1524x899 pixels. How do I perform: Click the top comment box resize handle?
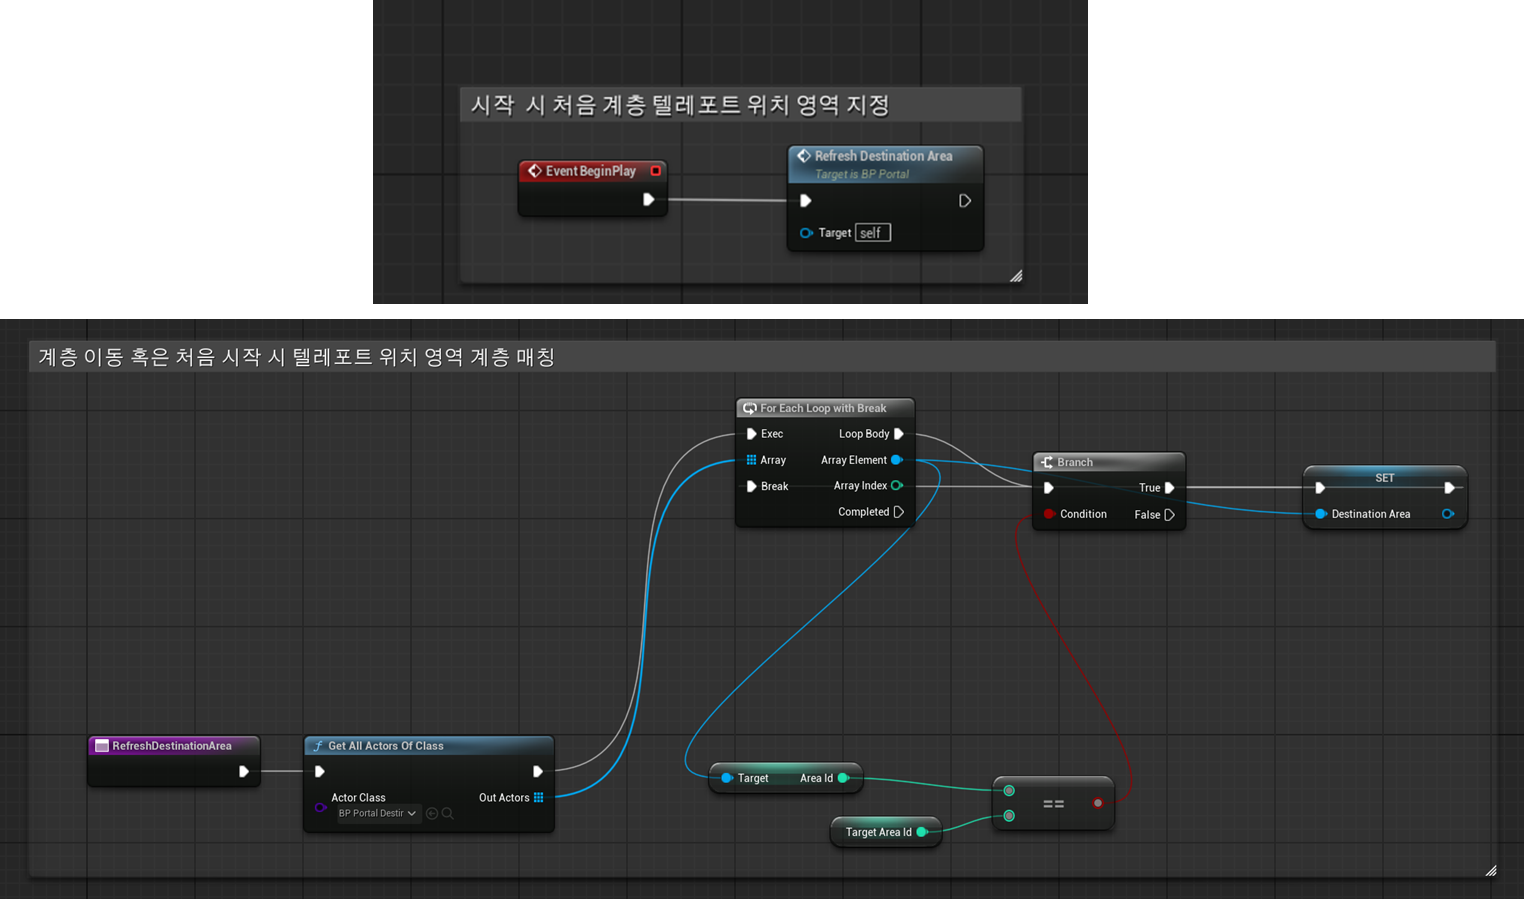pyautogui.click(x=1015, y=276)
